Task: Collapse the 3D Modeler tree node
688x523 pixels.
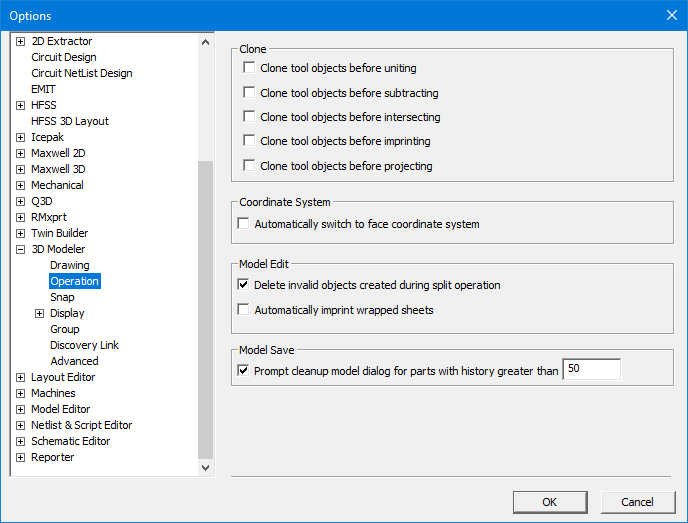Action: tap(21, 249)
